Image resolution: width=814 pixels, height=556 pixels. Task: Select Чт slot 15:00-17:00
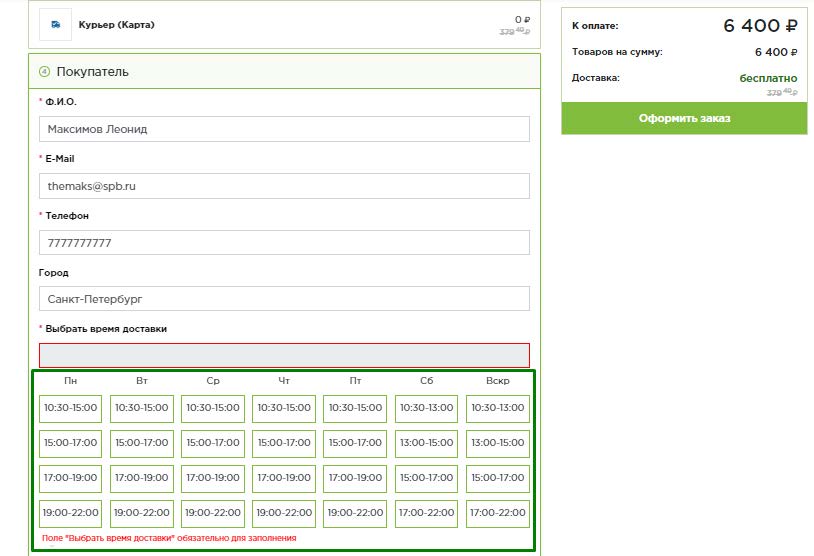[x=284, y=443]
